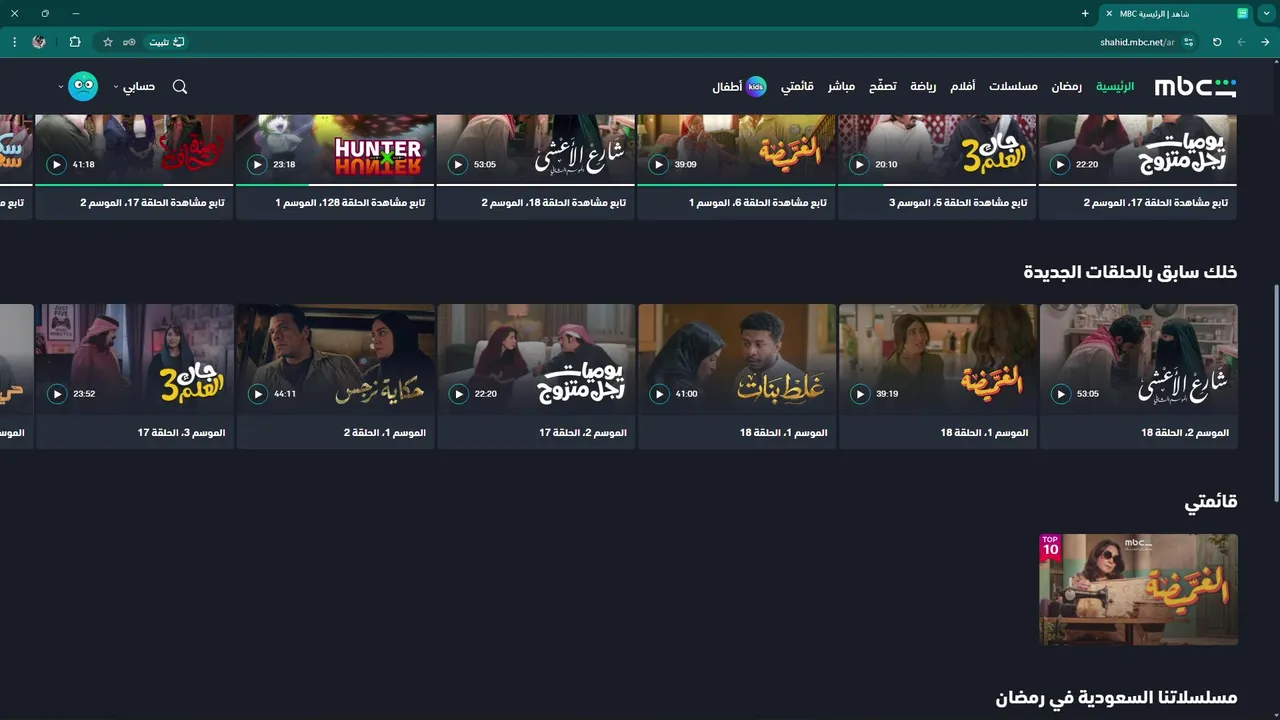Seek the الغريضة continue-watching progress bar
The height and width of the screenshot is (720, 1280).
(736, 185)
